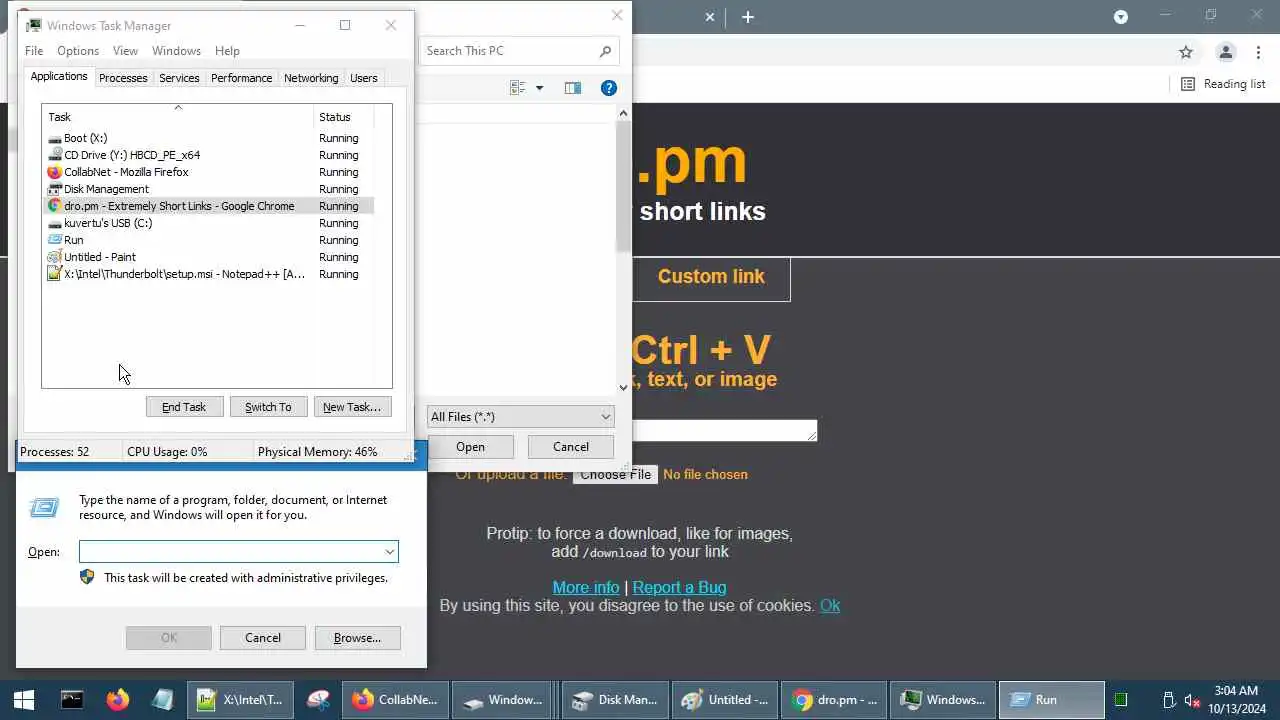The height and width of the screenshot is (720, 1280).
Task: Select the Untitled - Paint task row
Action: click(x=210, y=257)
